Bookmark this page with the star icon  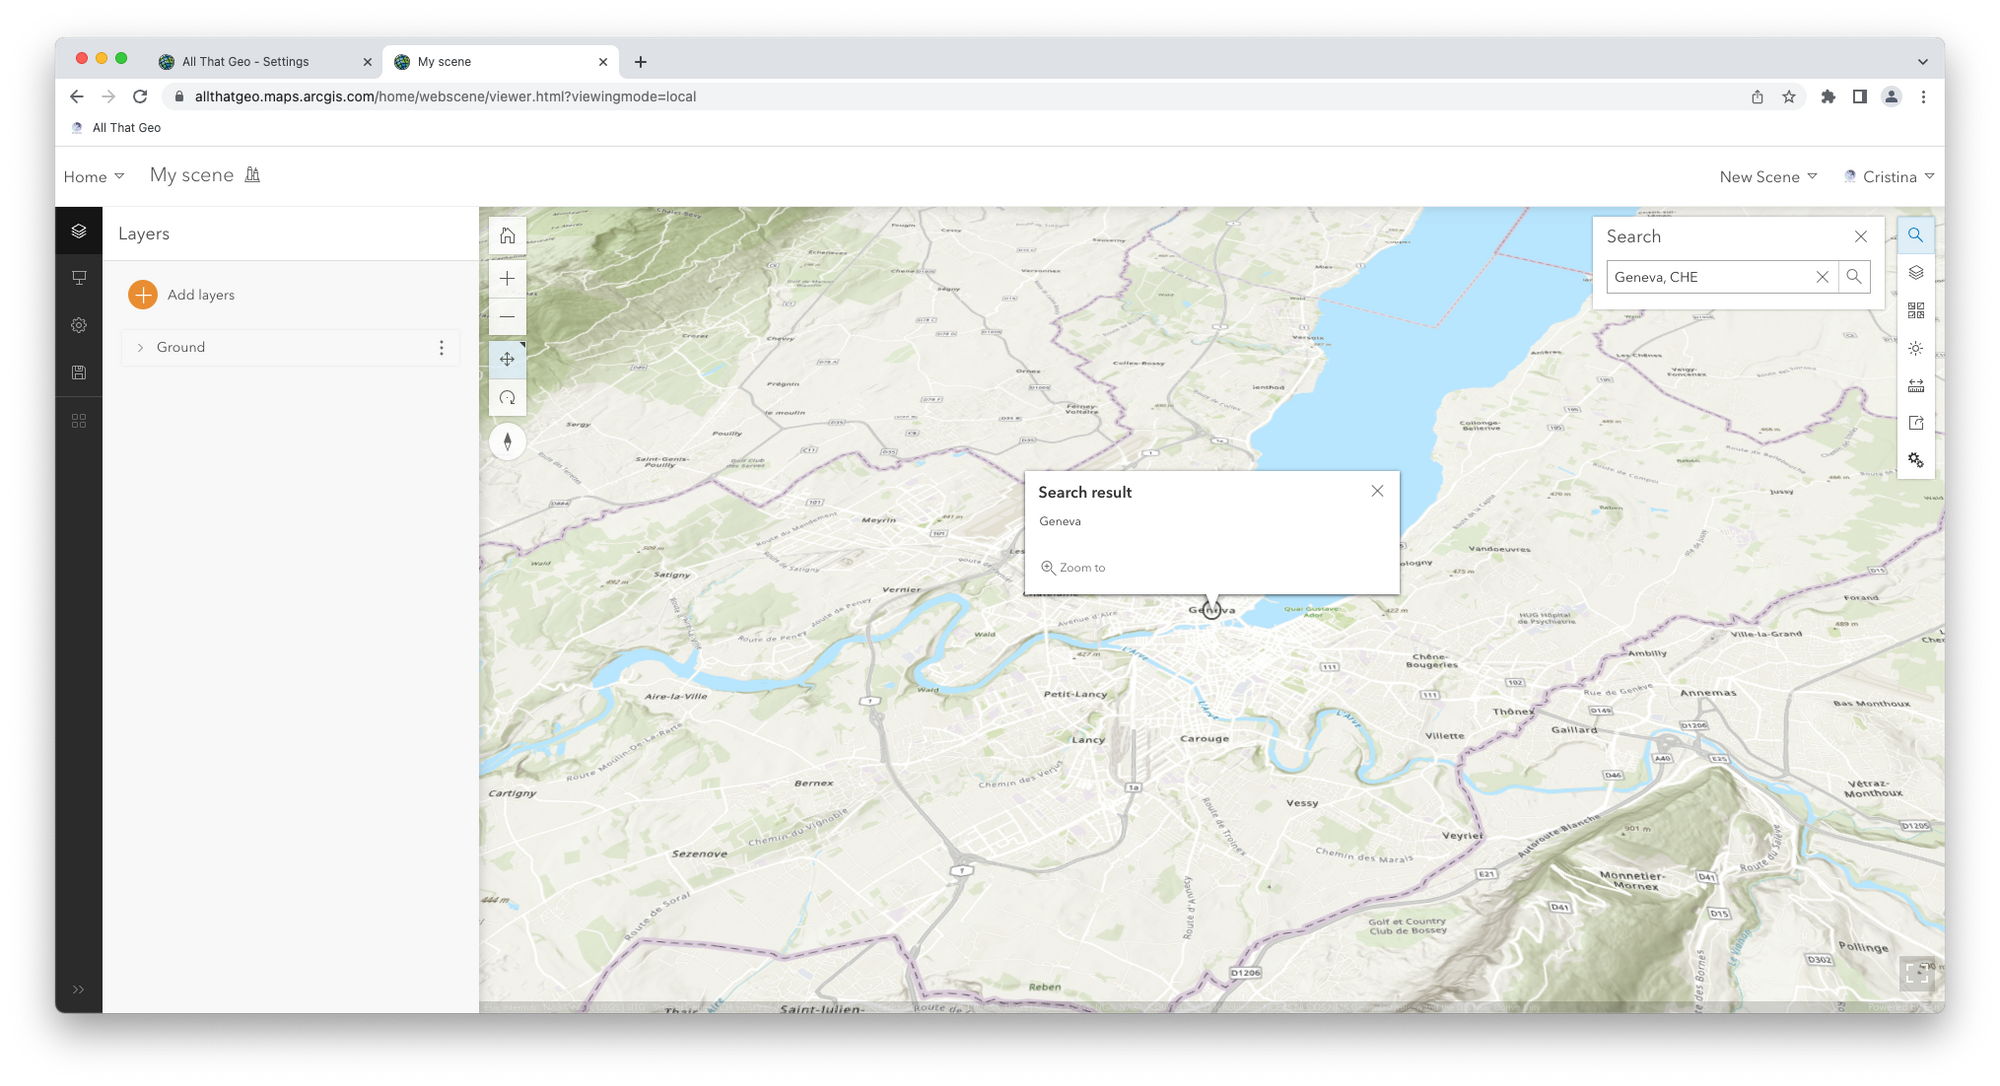(1789, 97)
